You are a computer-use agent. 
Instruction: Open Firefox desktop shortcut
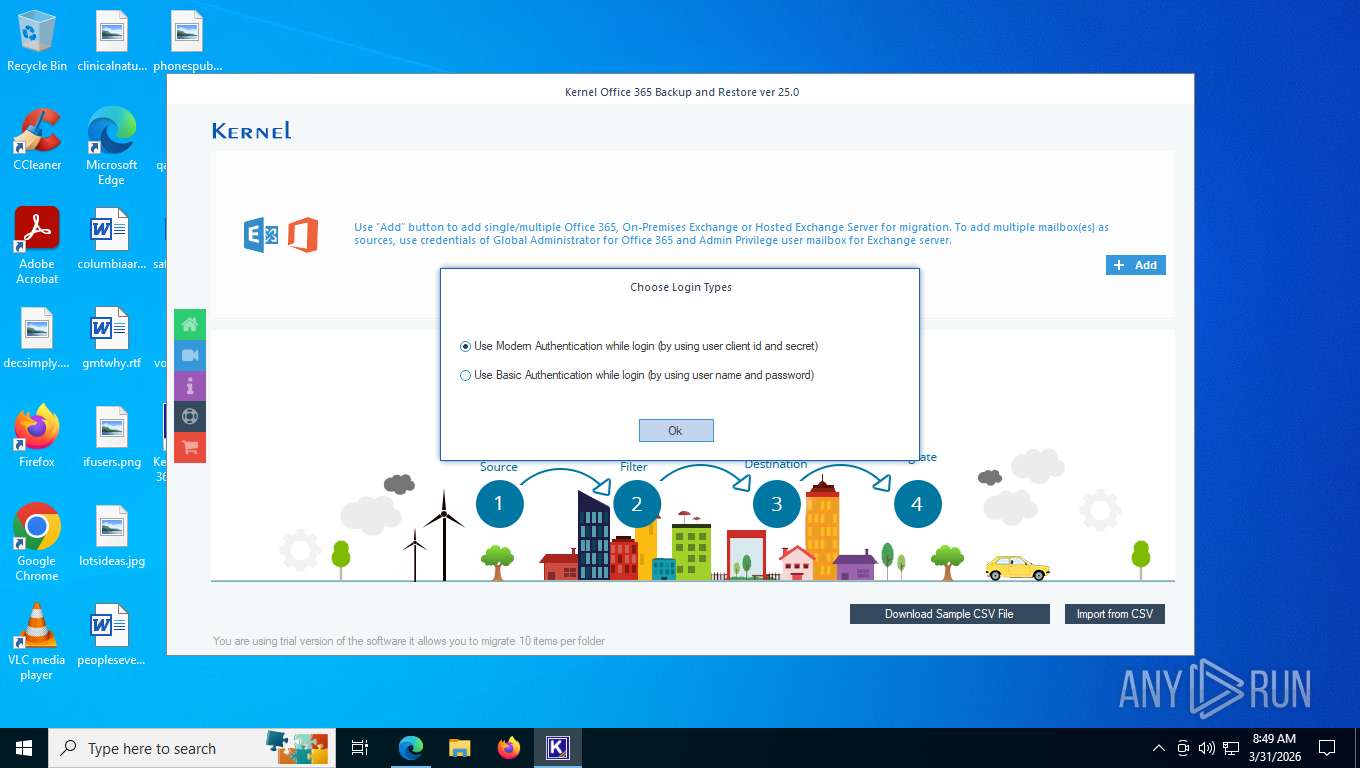(37, 437)
